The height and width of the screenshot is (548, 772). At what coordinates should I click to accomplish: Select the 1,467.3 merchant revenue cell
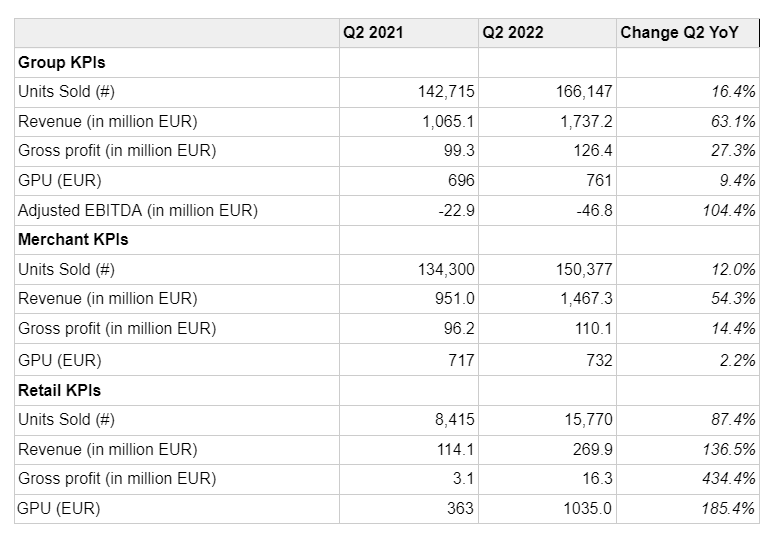[587, 299]
